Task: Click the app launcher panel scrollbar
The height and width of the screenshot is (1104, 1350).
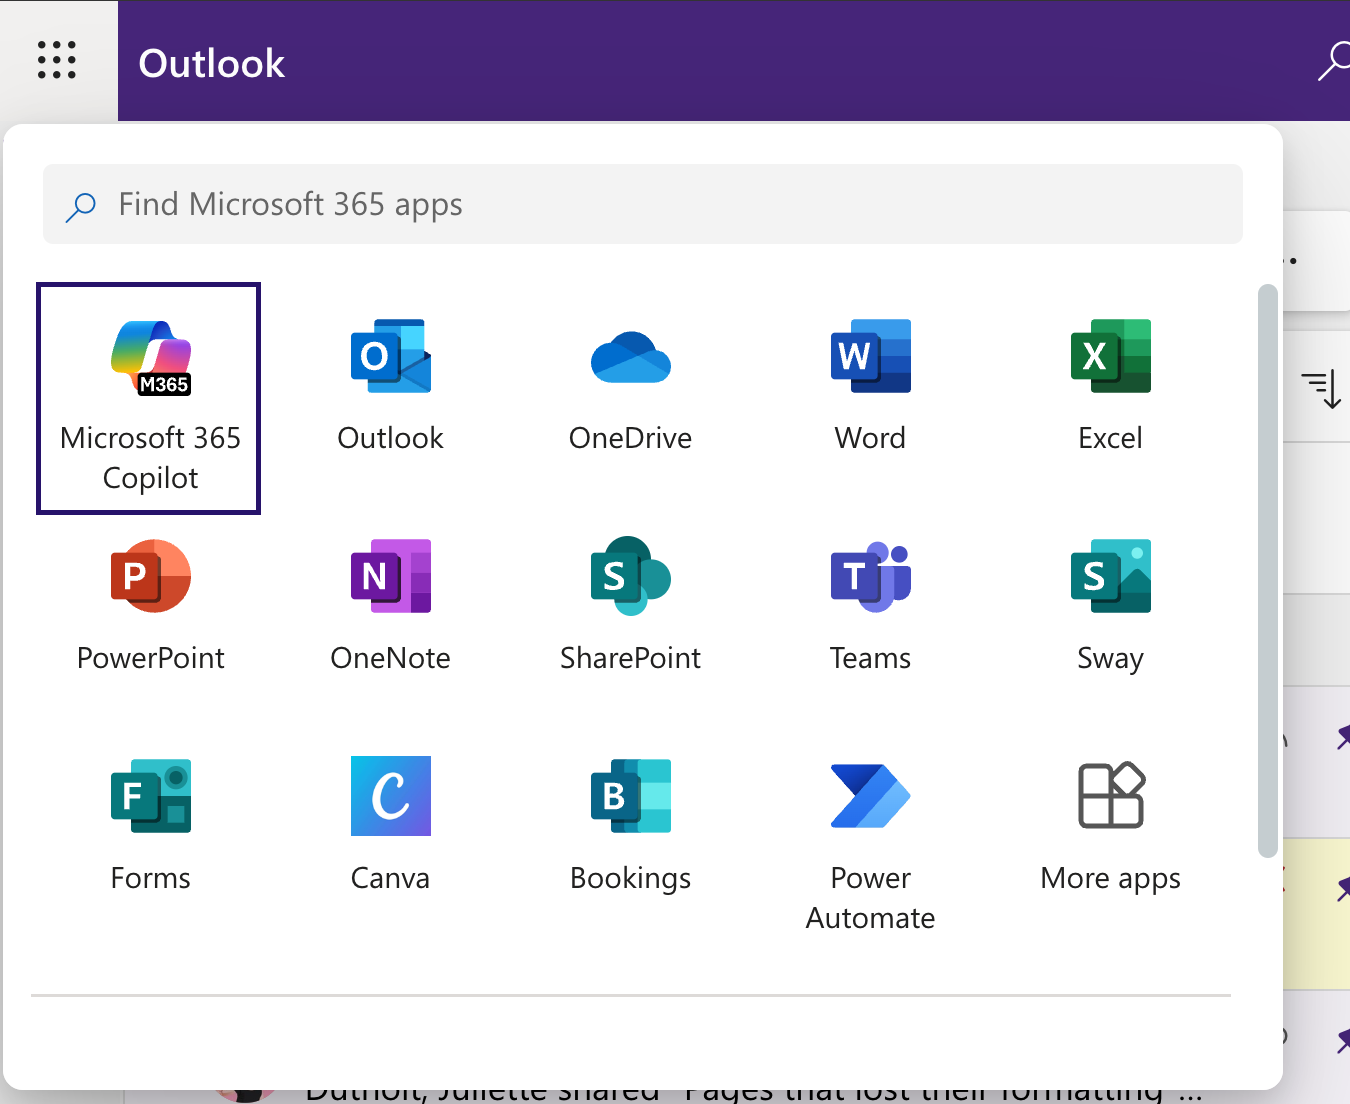Action: (x=1267, y=570)
